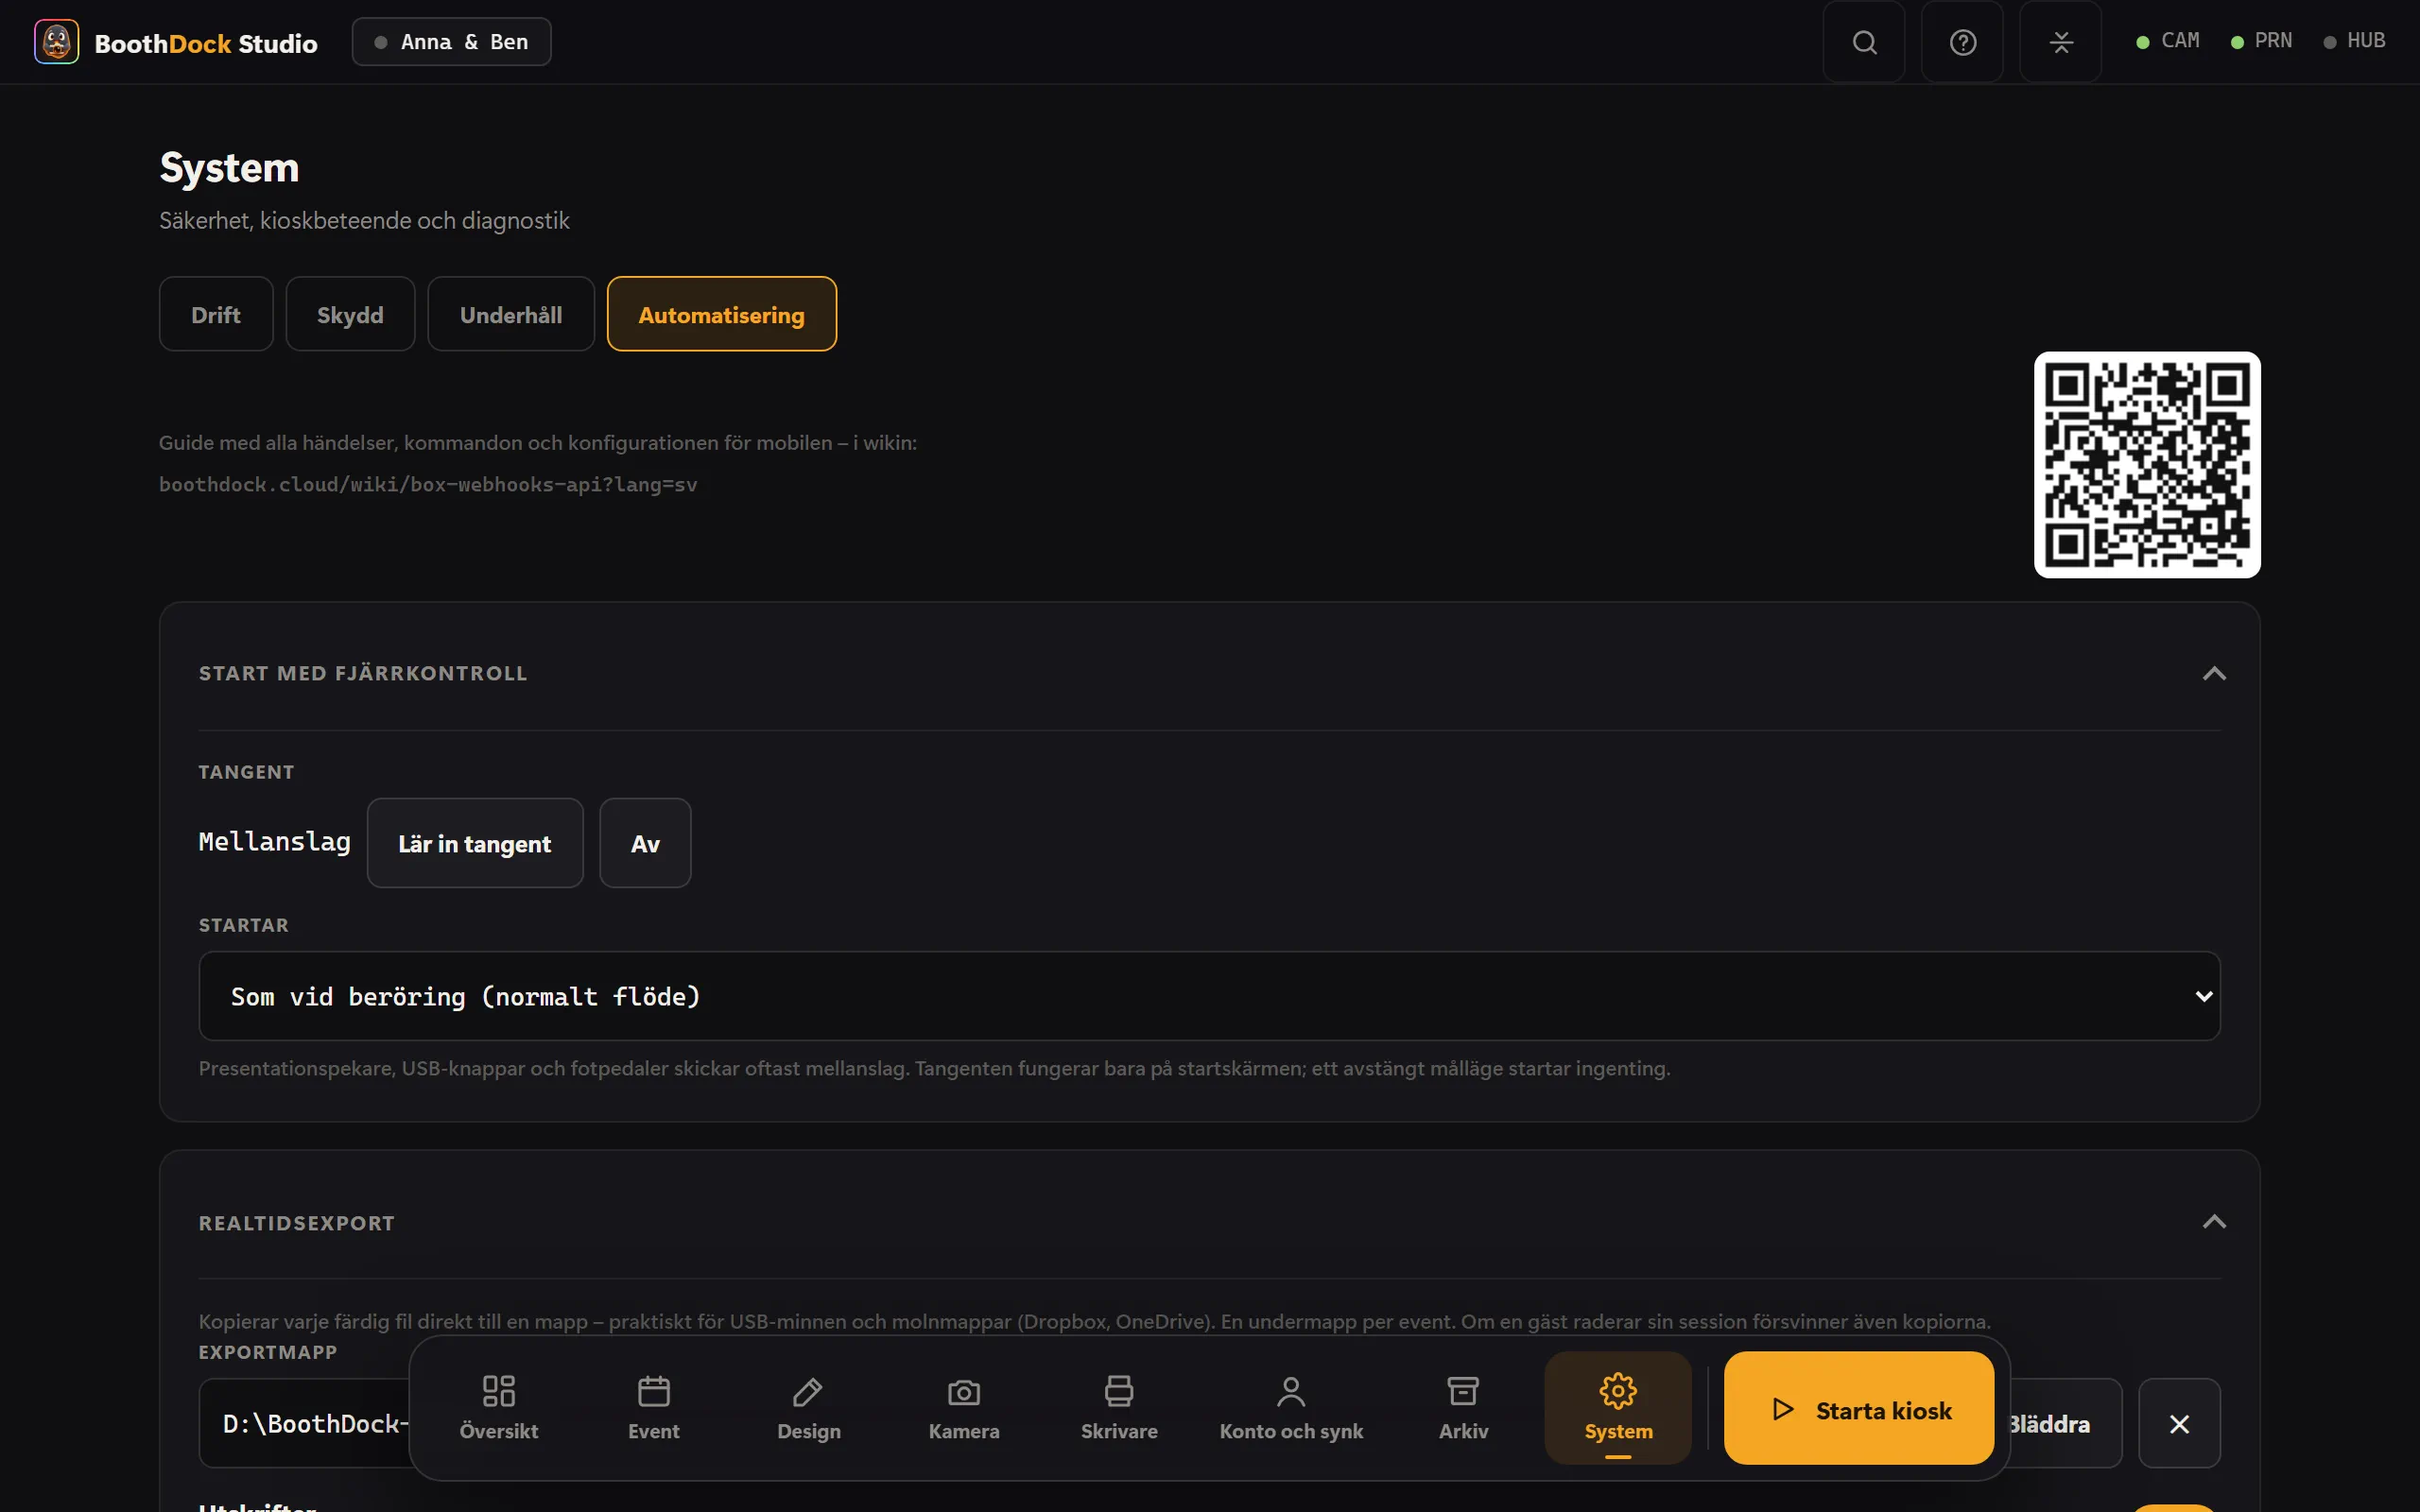Open Konto och synk in dock
This screenshot has height=1512, width=2420.
point(1291,1407)
